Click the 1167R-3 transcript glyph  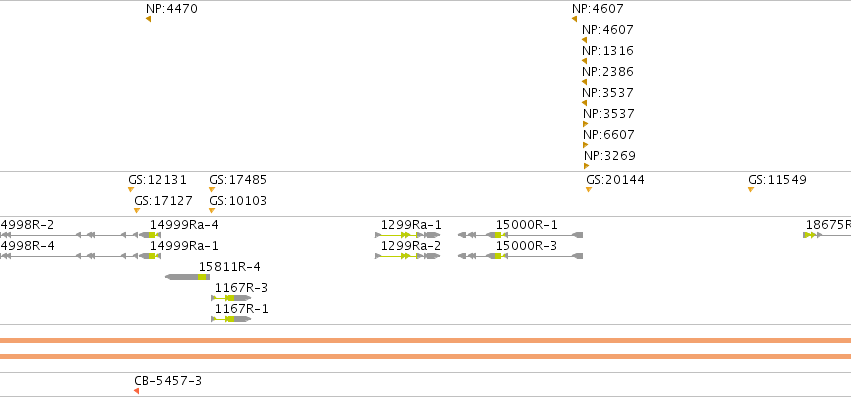coord(231,298)
